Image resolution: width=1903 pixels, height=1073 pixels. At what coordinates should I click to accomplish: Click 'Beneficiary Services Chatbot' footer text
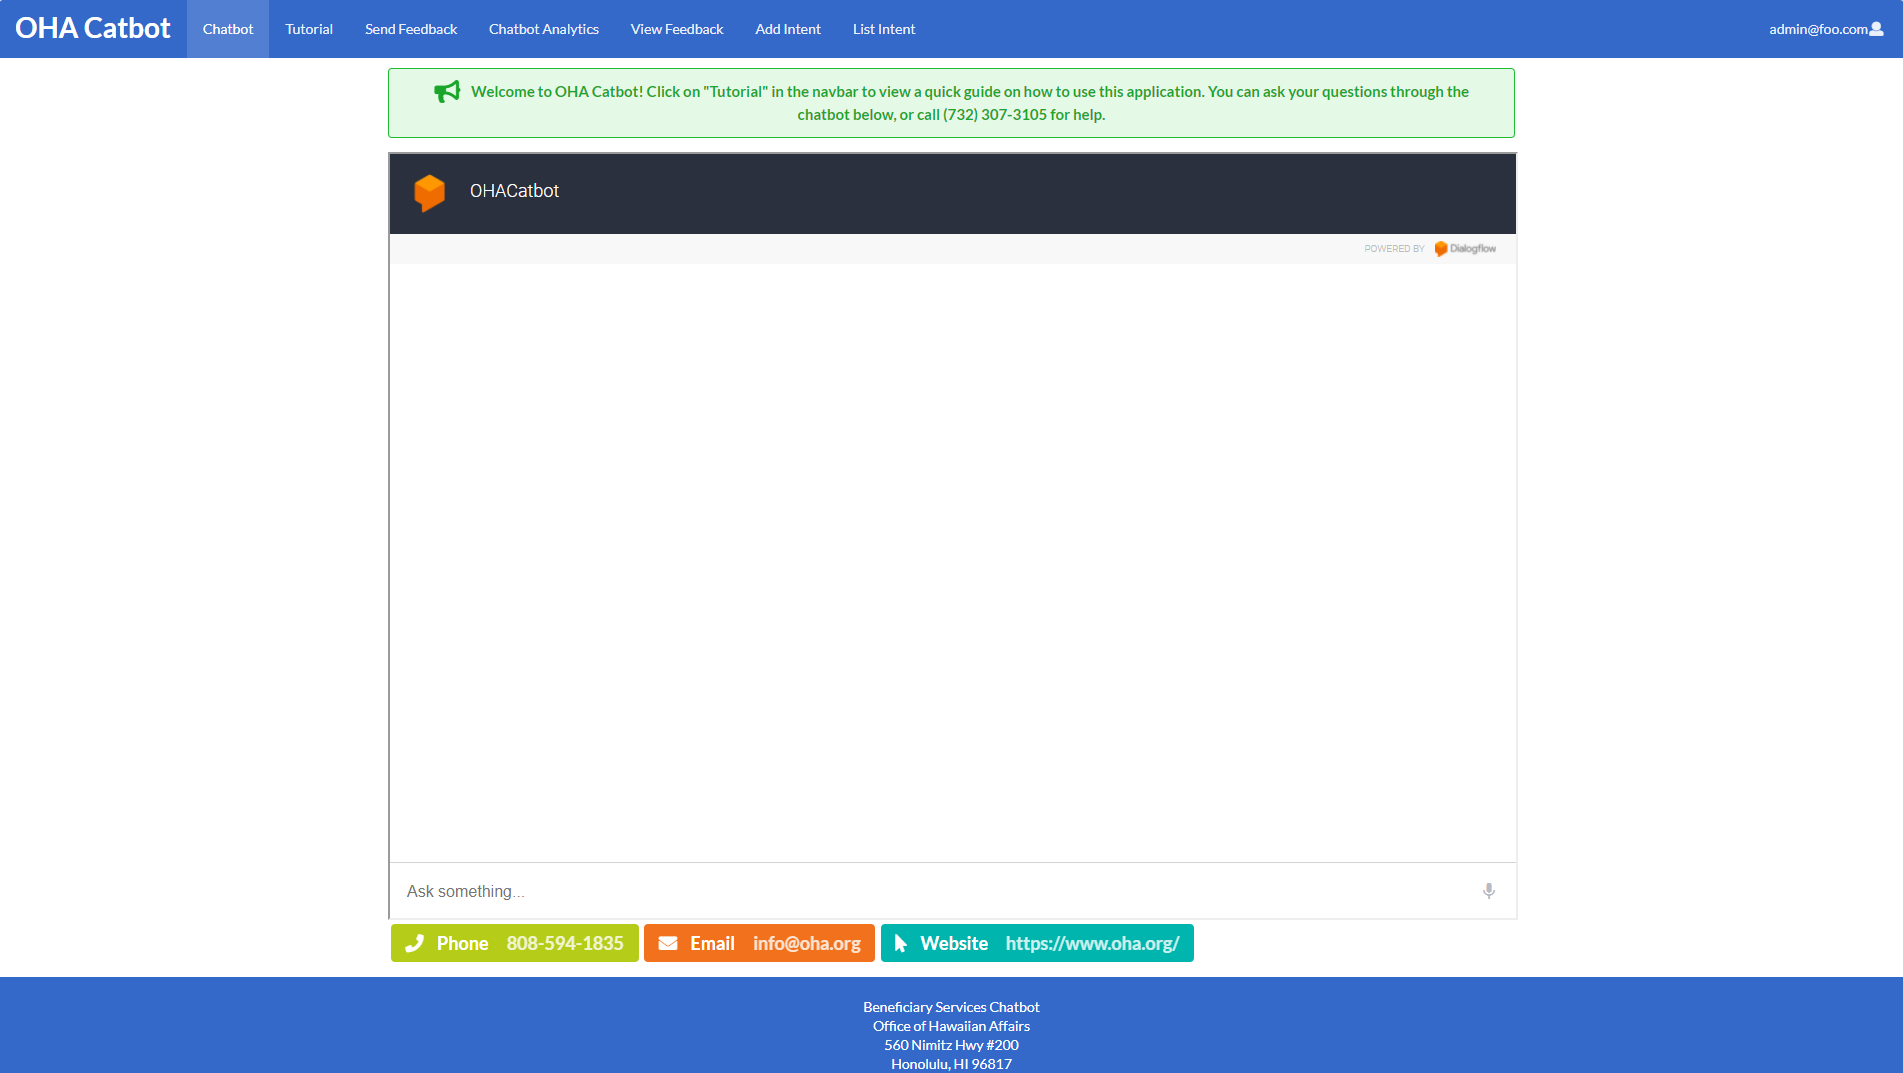951,1007
